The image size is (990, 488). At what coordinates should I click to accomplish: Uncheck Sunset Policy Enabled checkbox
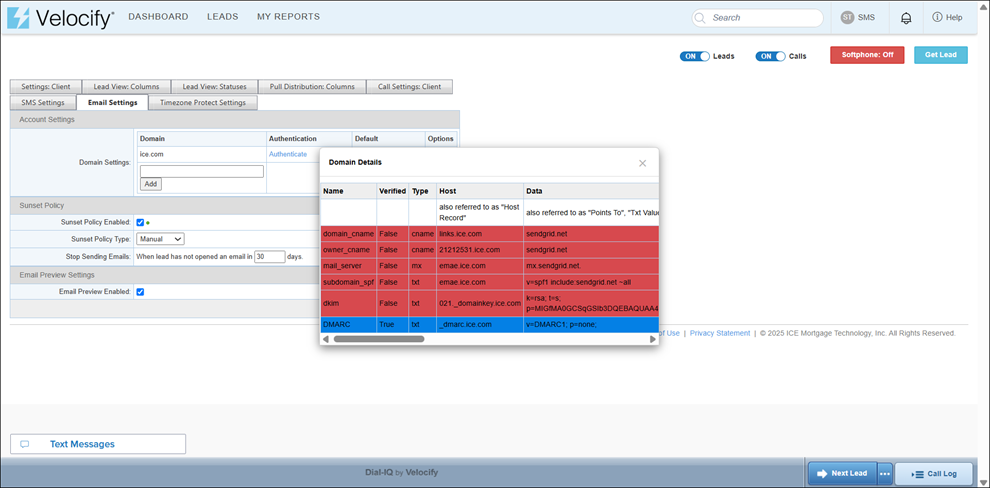140,222
